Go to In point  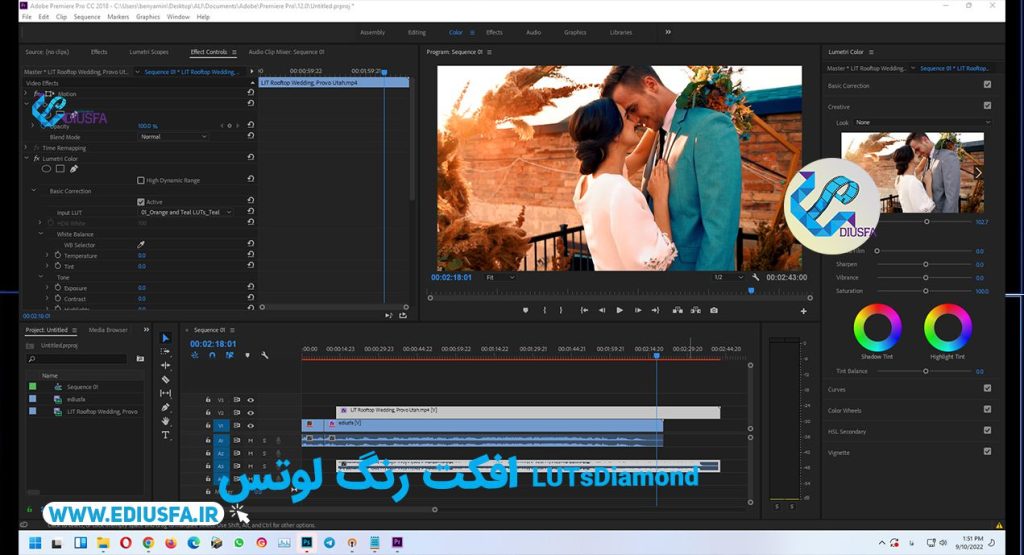[x=584, y=310]
